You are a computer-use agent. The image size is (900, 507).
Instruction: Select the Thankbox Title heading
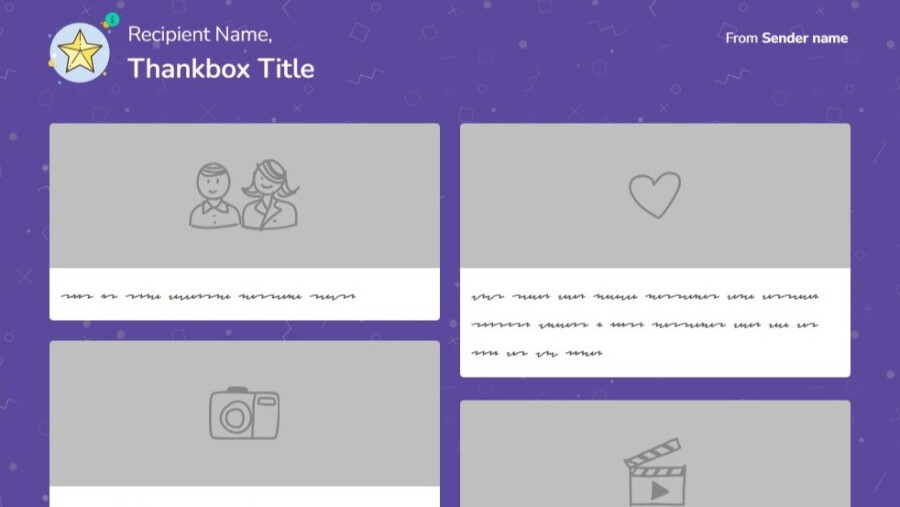(x=221, y=68)
